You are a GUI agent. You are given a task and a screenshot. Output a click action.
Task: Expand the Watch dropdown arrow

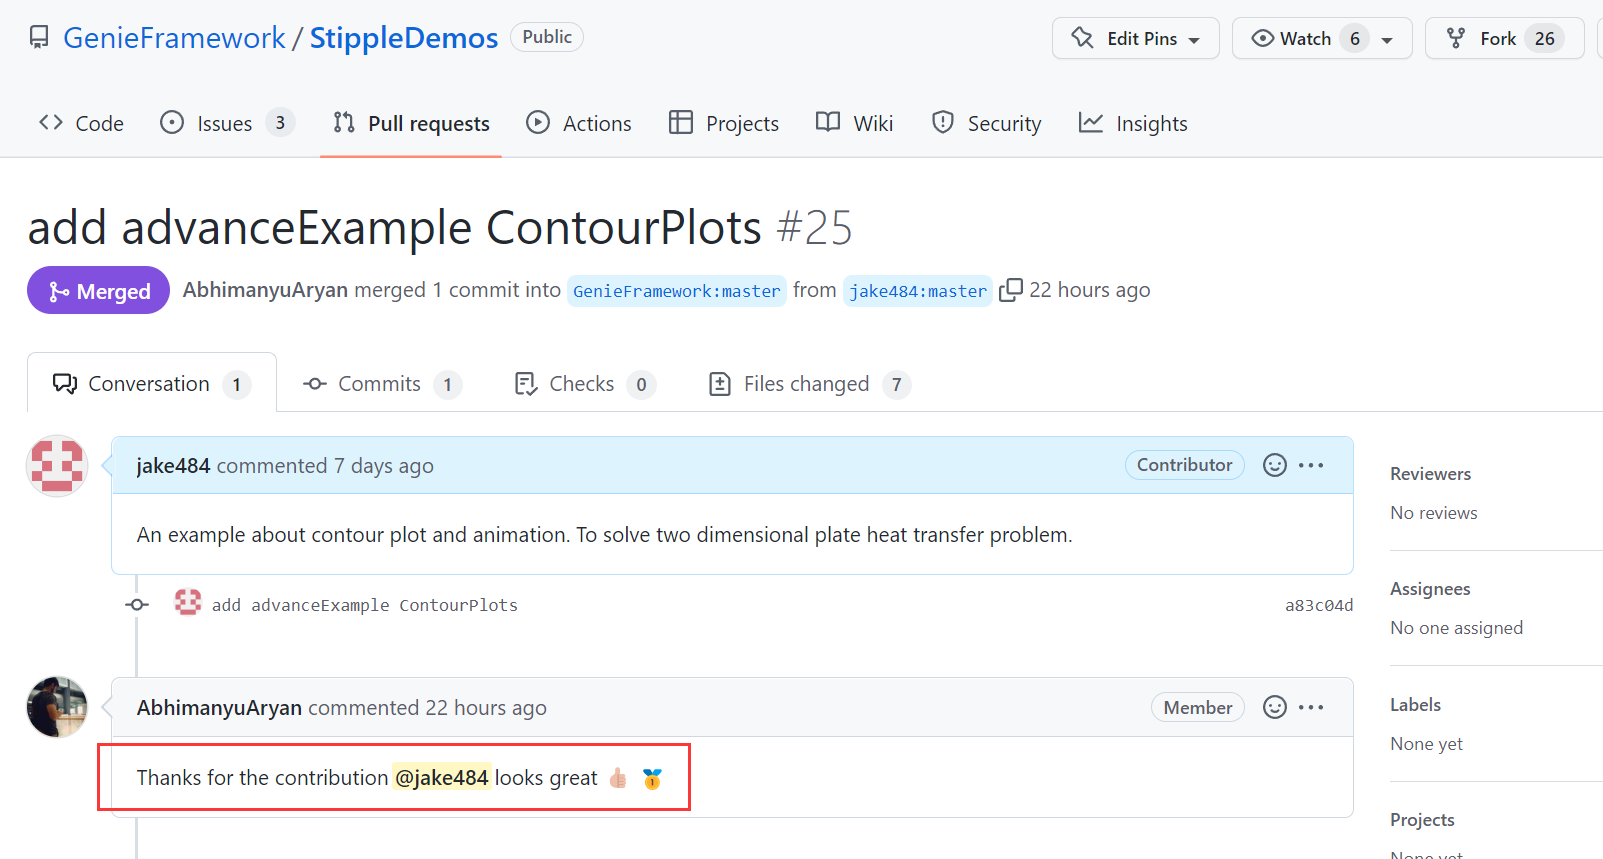[x=1387, y=40]
